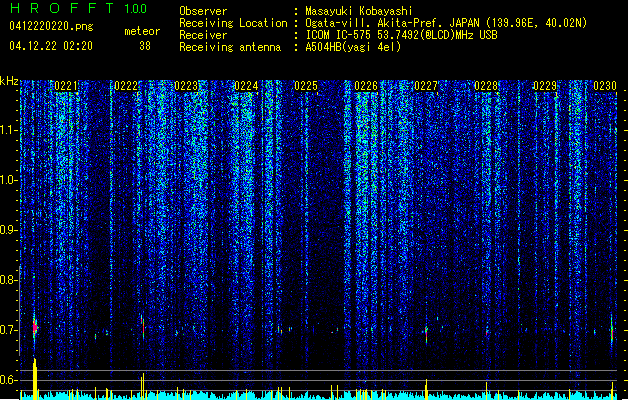Click the meteor echo at 0228 near 0.7 kHz

(x=487, y=333)
